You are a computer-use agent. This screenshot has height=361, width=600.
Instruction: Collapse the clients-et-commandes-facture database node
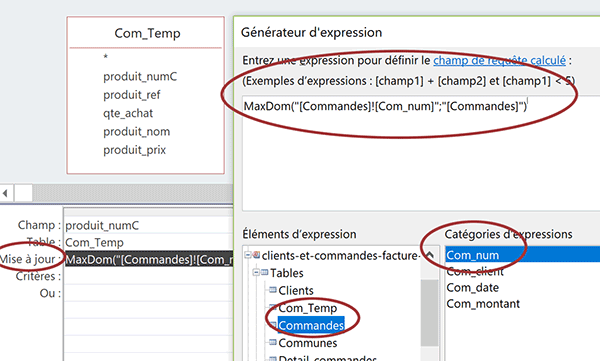coord(248,255)
